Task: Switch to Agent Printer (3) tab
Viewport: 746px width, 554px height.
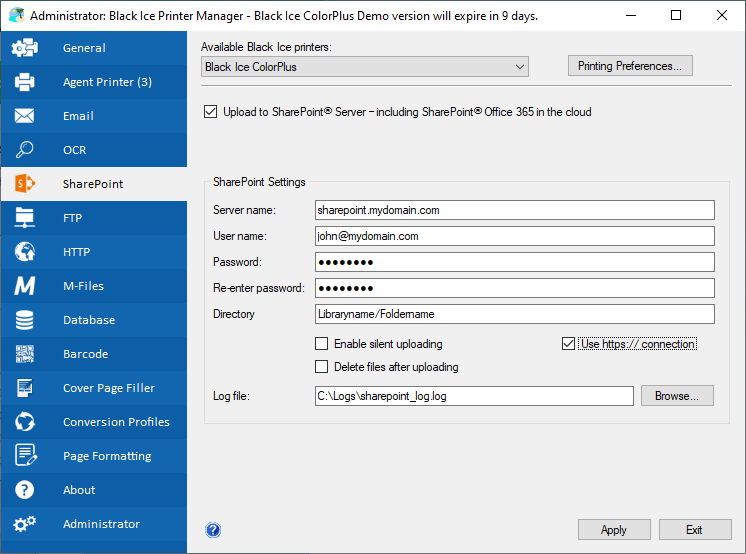Action: [x=108, y=82]
